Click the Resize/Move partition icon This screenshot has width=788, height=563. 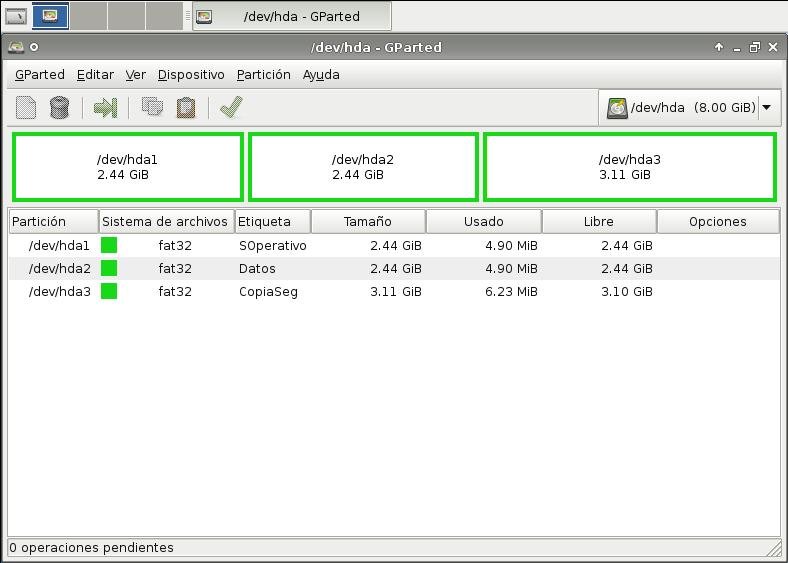pos(105,107)
